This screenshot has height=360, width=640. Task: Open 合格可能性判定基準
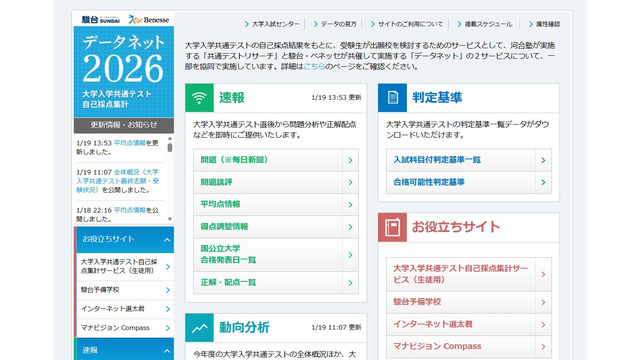tap(469, 182)
